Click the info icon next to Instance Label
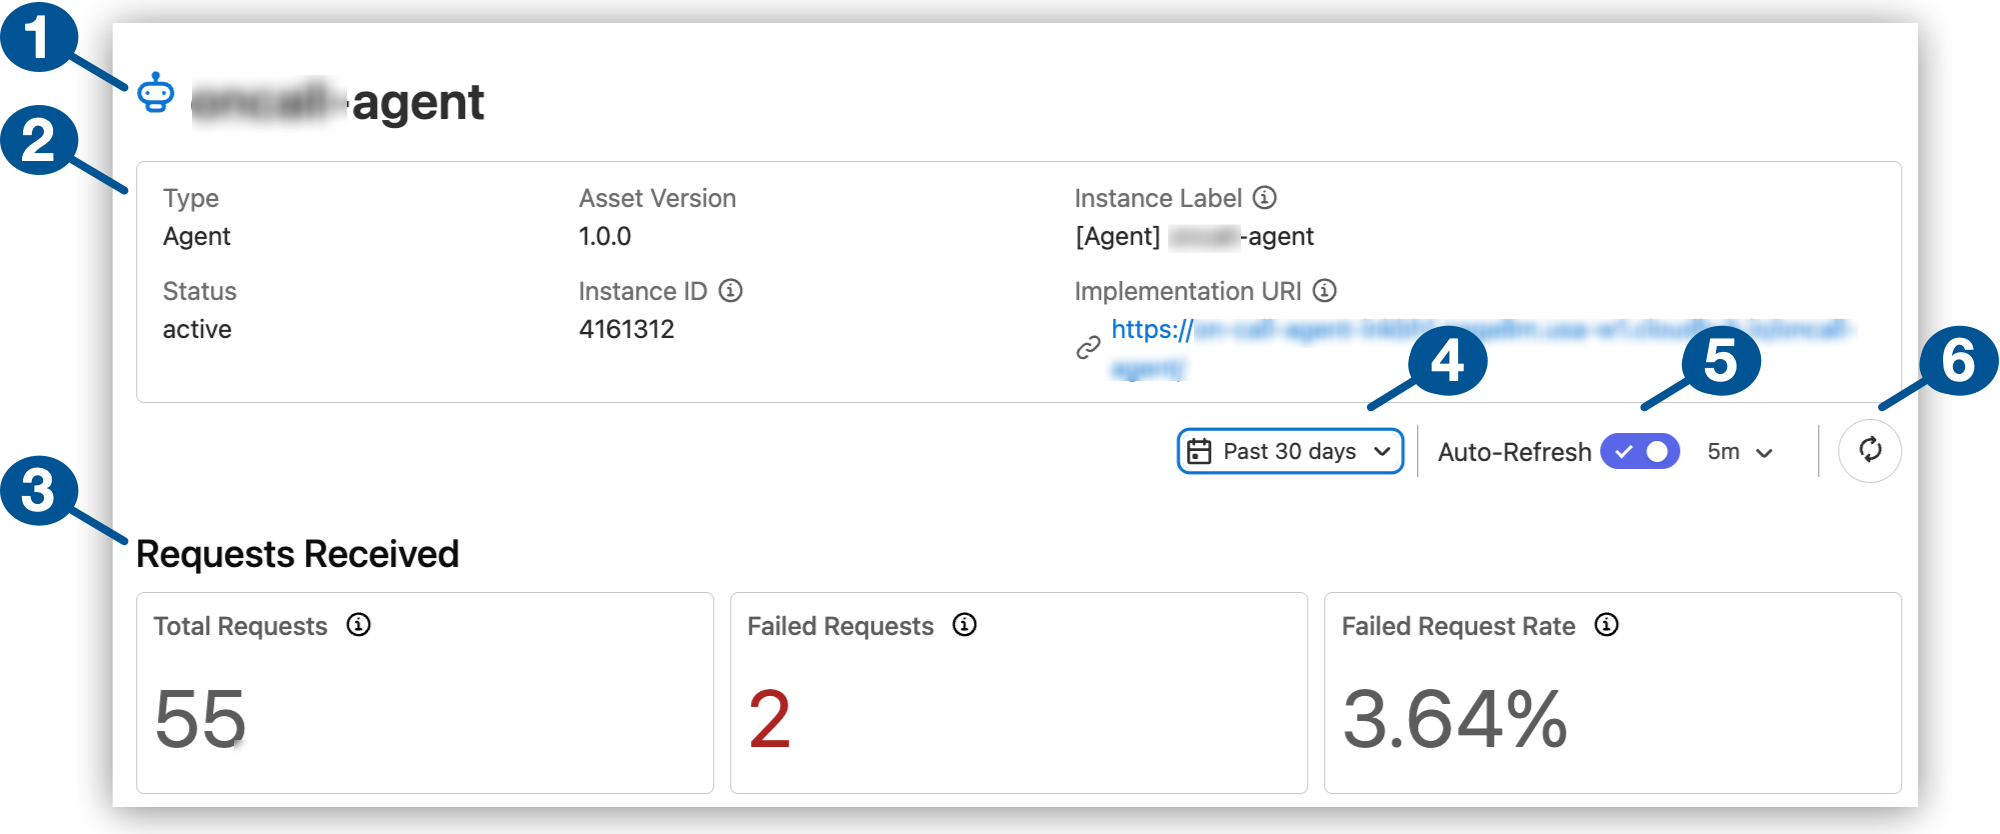Image resolution: width=2000 pixels, height=834 pixels. click(1265, 197)
